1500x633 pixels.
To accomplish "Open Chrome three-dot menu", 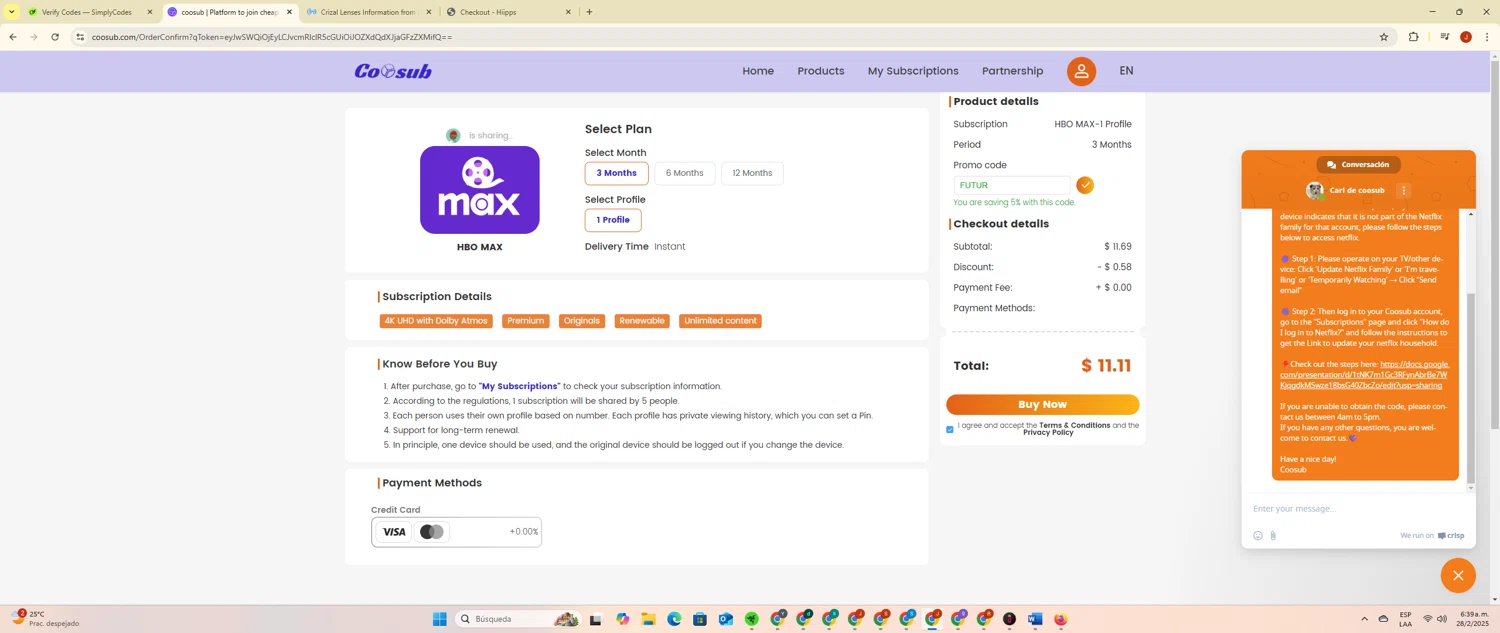I will (x=1487, y=37).
